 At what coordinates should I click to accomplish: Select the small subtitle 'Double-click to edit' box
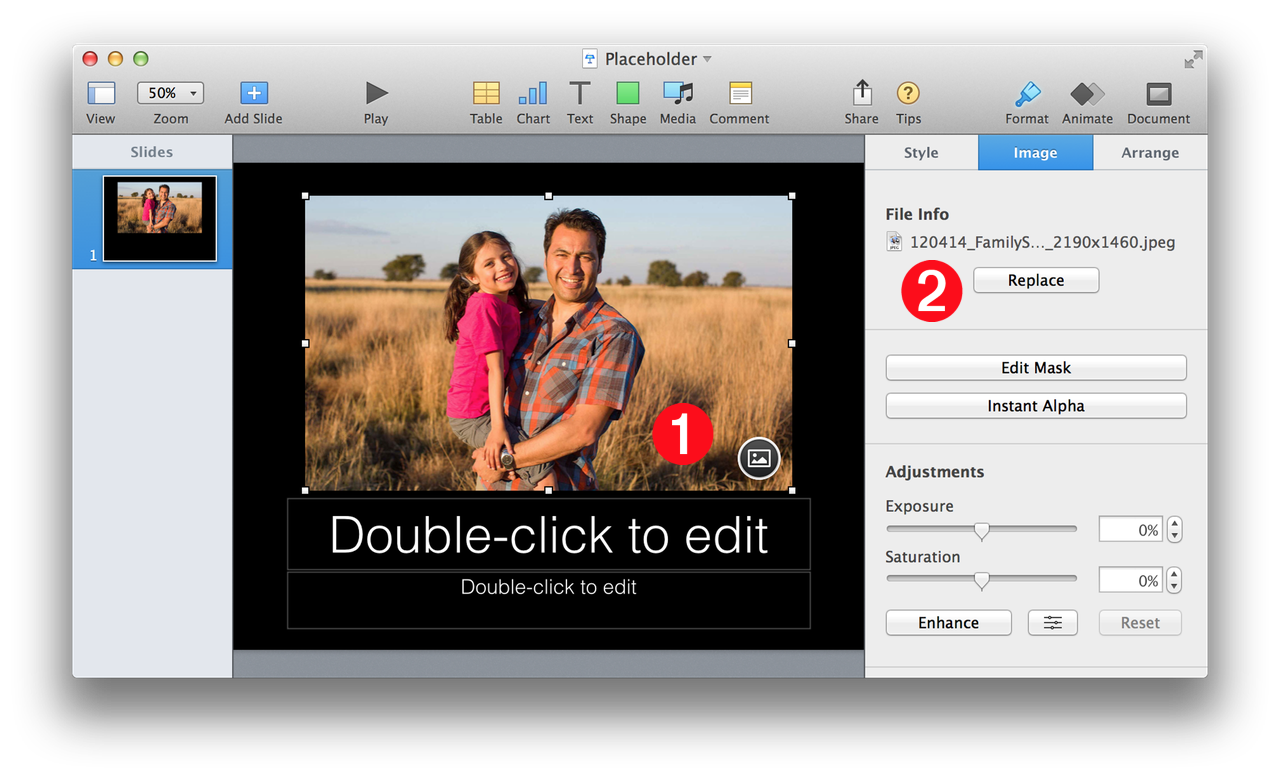pos(549,600)
